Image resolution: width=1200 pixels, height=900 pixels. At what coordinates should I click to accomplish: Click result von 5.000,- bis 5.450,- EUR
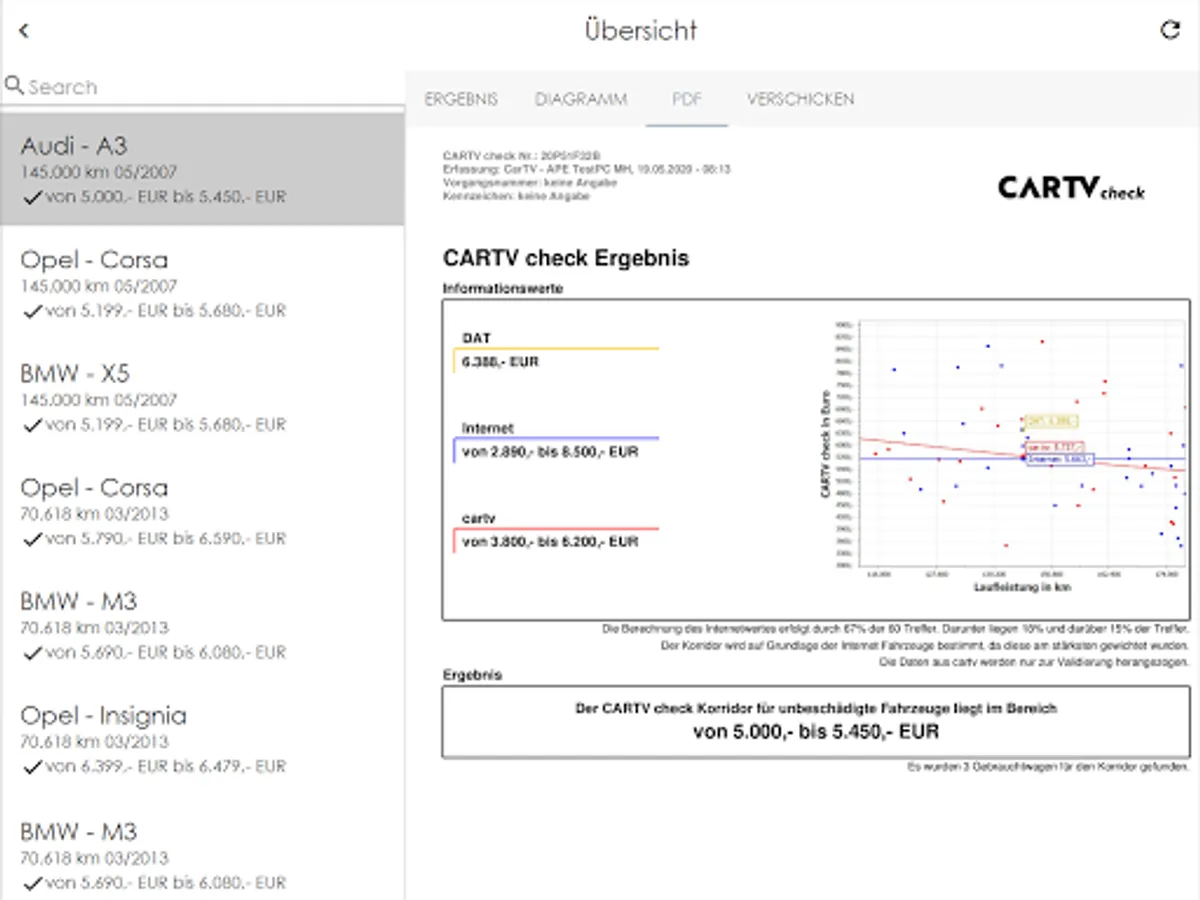coord(816,732)
